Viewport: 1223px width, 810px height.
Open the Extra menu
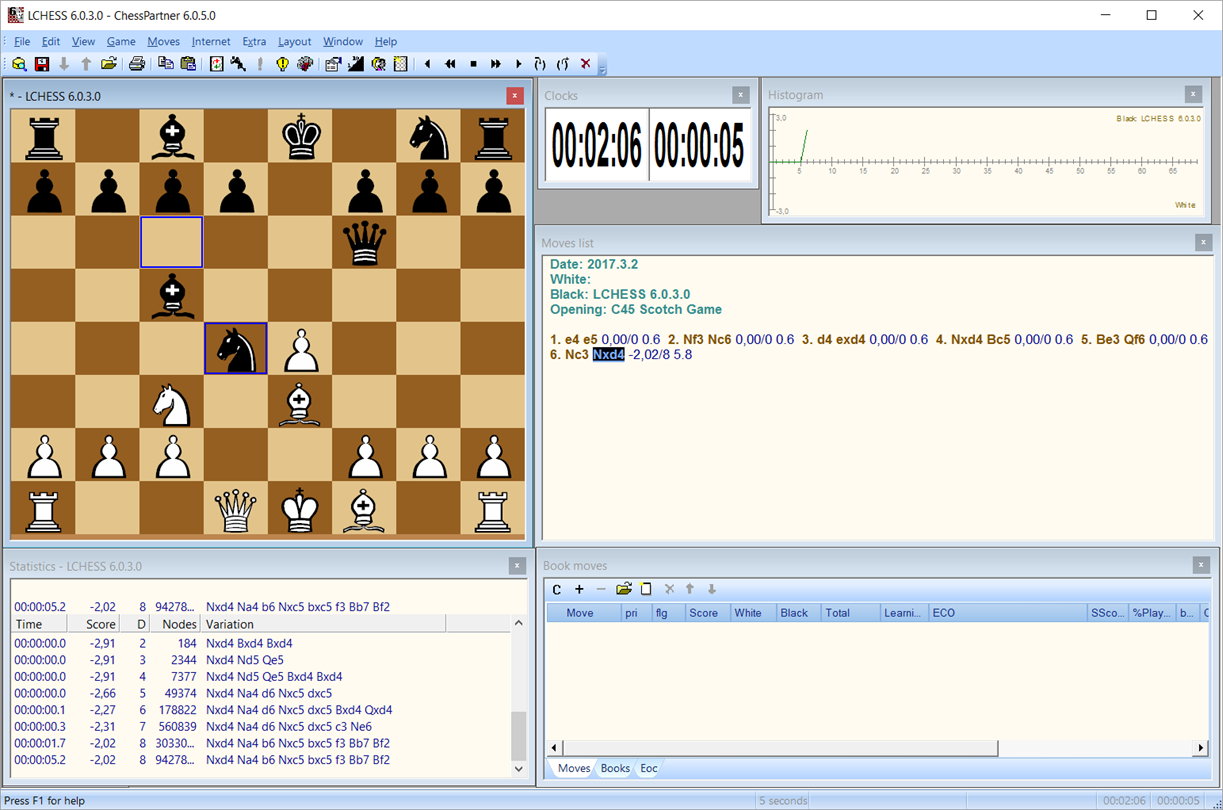(x=254, y=42)
